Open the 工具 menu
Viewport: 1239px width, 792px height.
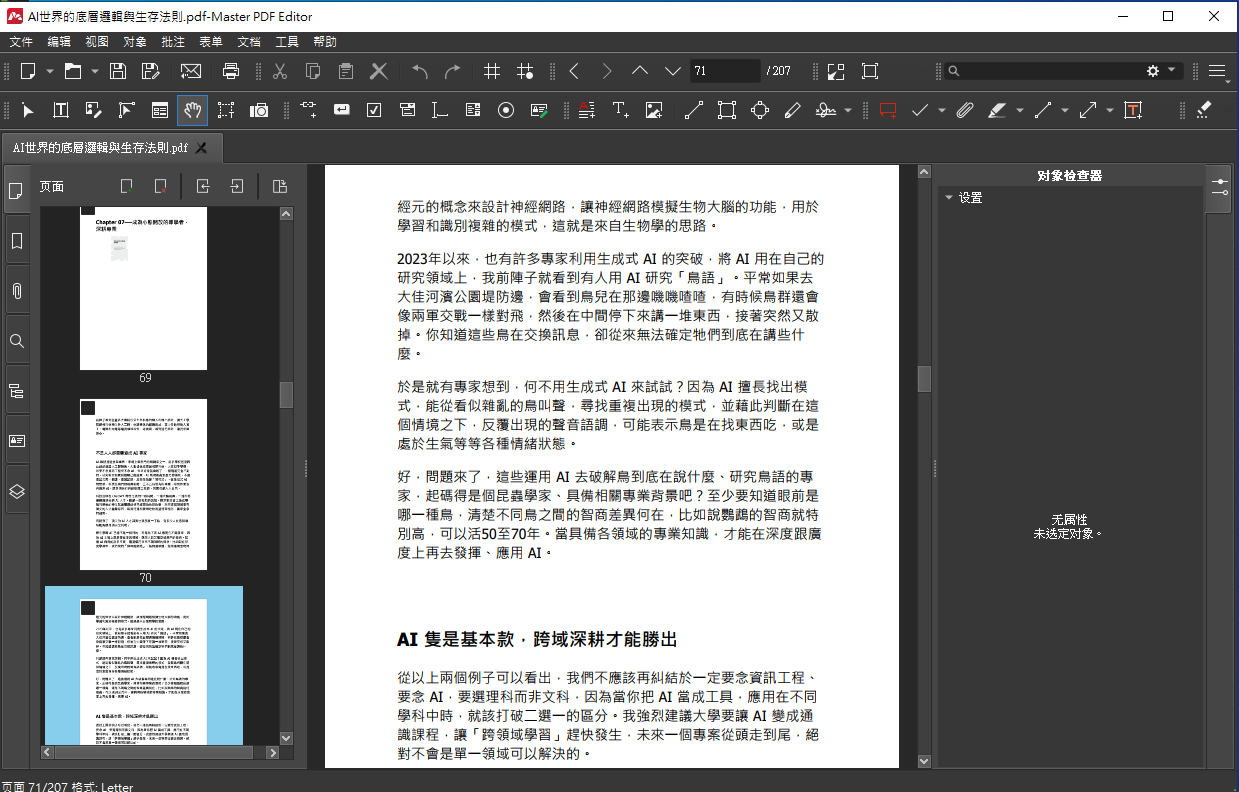click(x=287, y=42)
